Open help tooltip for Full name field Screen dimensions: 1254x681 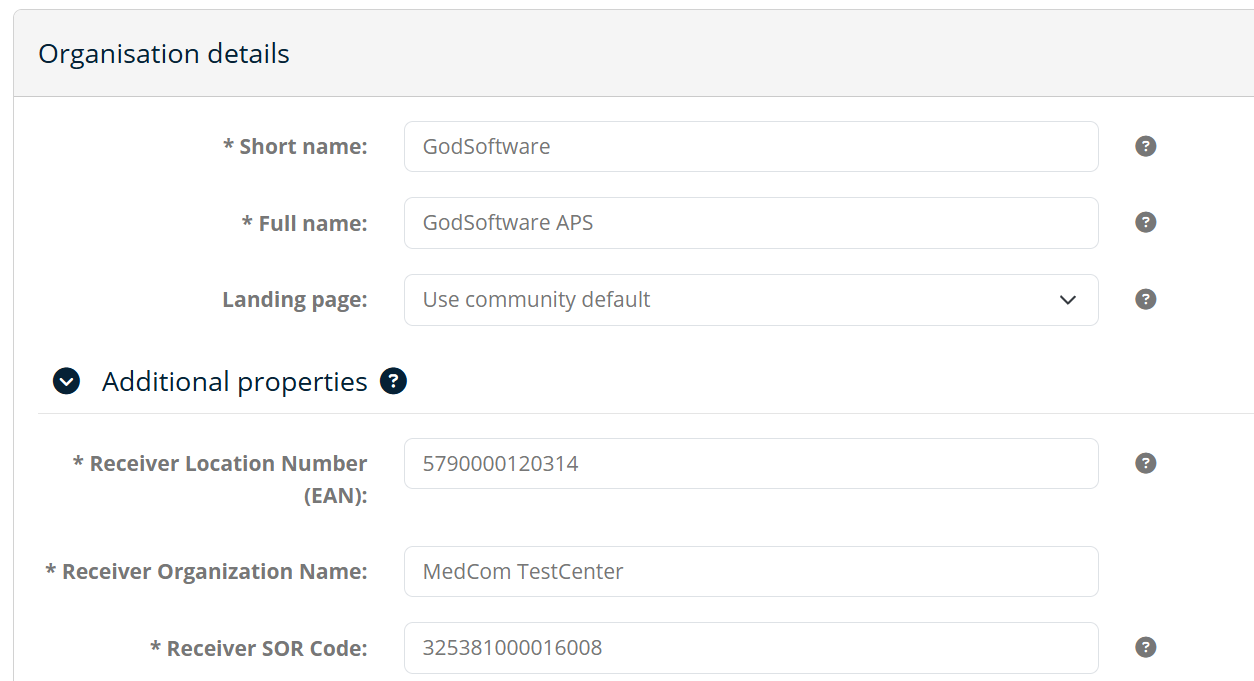click(x=1146, y=222)
